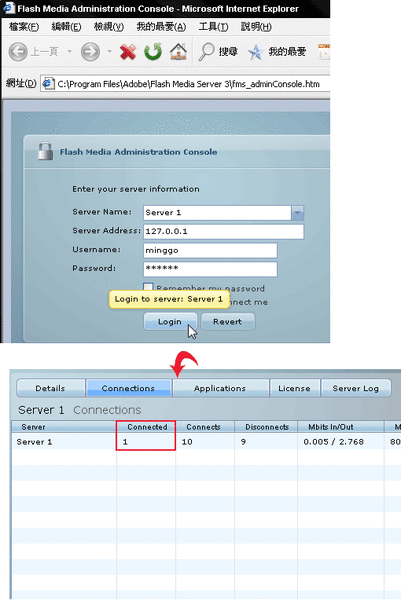The image size is (401, 600).
Task: Click the Connects value 10
Action: click(x=187, y=442)
